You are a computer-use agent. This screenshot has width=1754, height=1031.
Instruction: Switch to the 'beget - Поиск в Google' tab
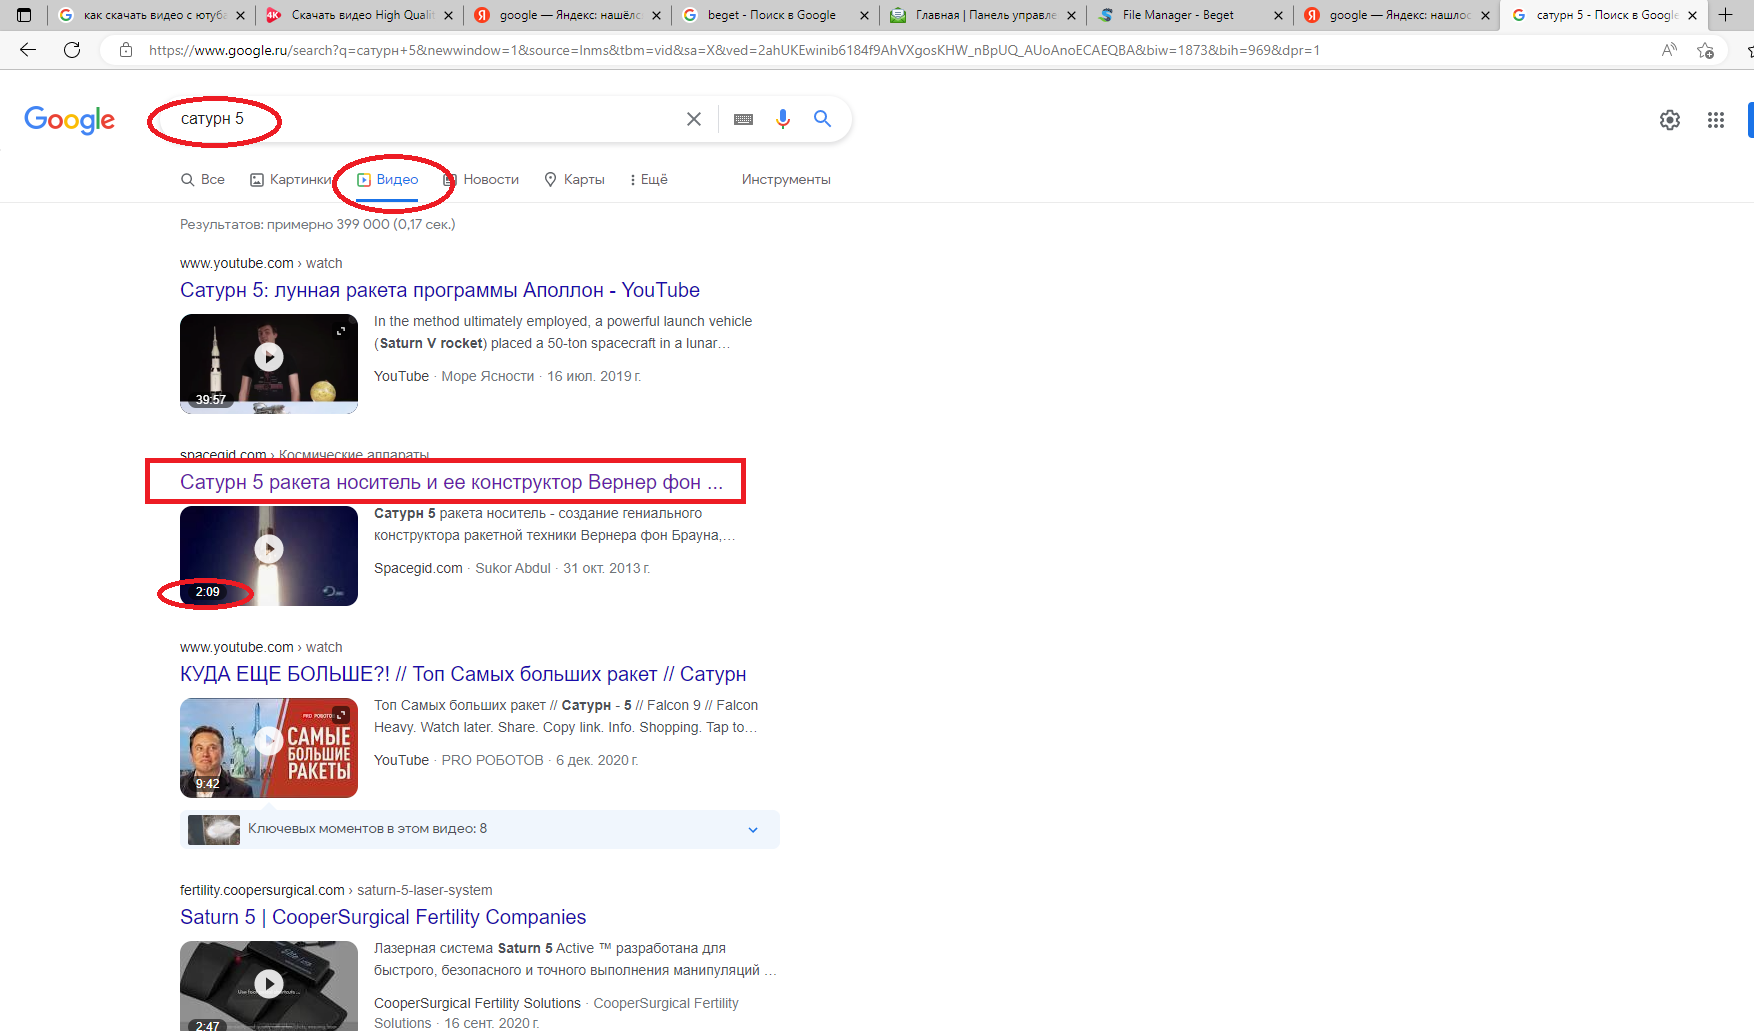772,15
